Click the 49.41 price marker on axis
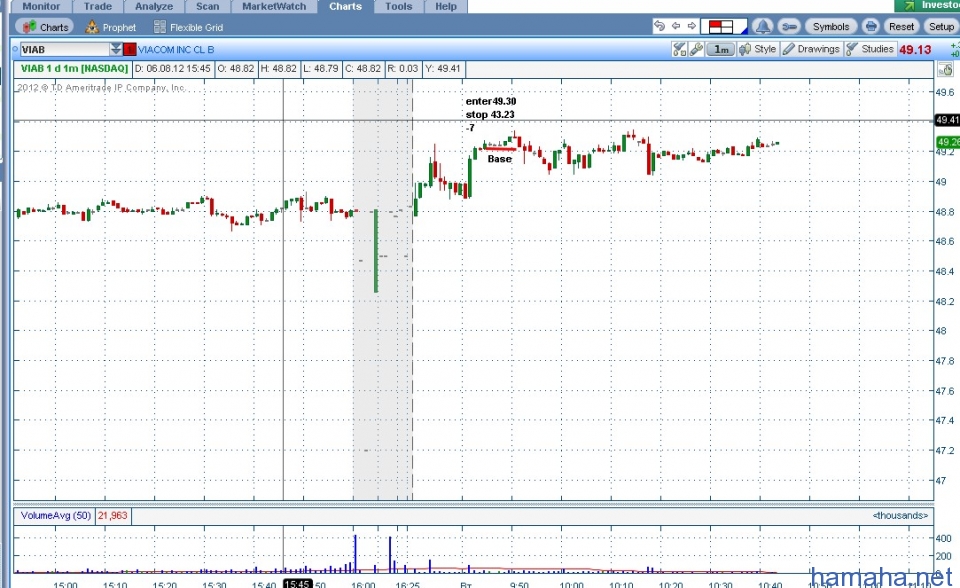 click(947, 120)
